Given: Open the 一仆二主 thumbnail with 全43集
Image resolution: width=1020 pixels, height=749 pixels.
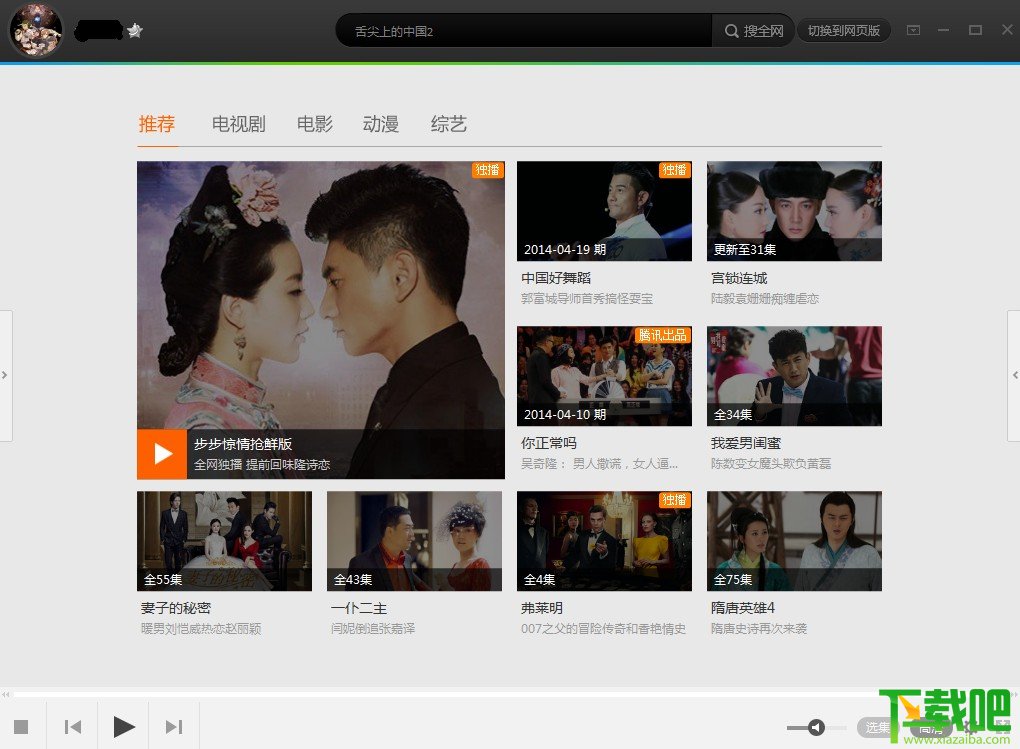Looking at the screenshot, I should (414, 541).
